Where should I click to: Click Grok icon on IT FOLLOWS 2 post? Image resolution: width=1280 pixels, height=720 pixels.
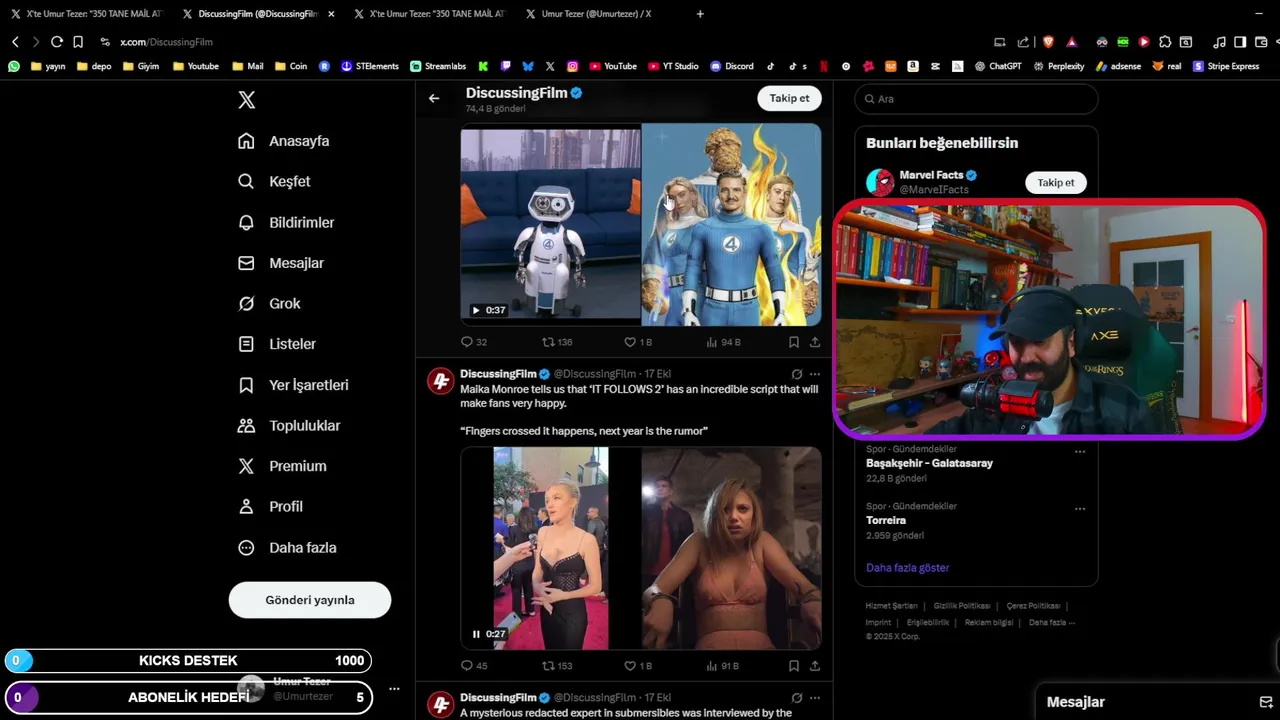(x=796, y=374)
